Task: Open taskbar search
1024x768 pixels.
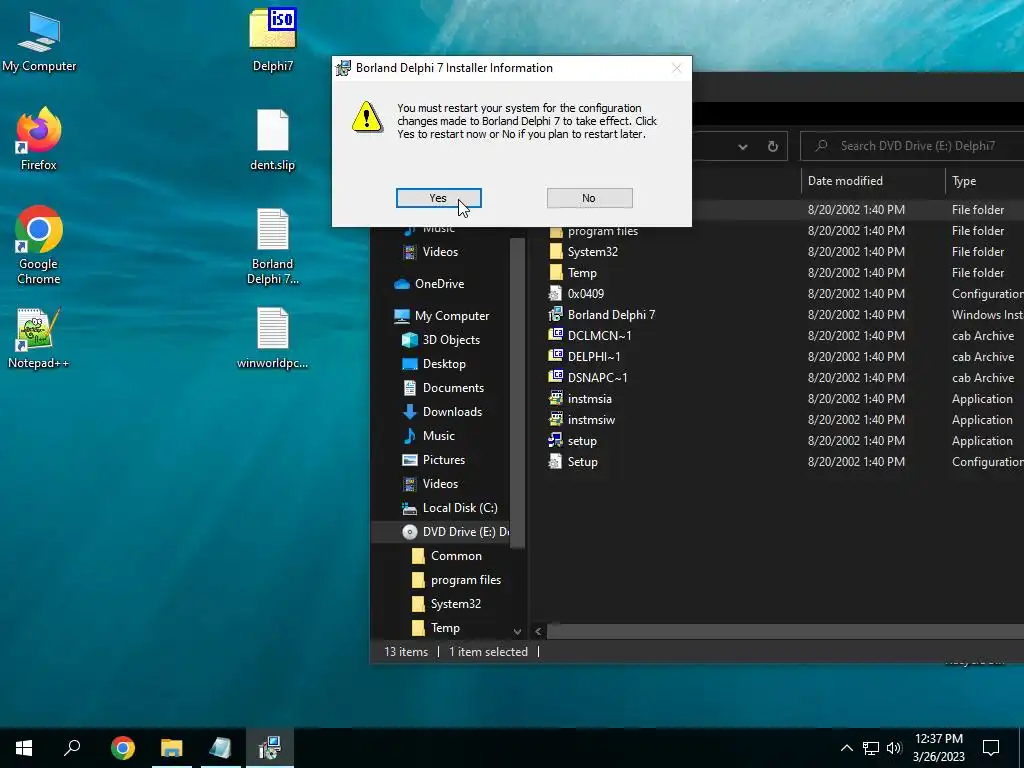Action: [72, 748]
